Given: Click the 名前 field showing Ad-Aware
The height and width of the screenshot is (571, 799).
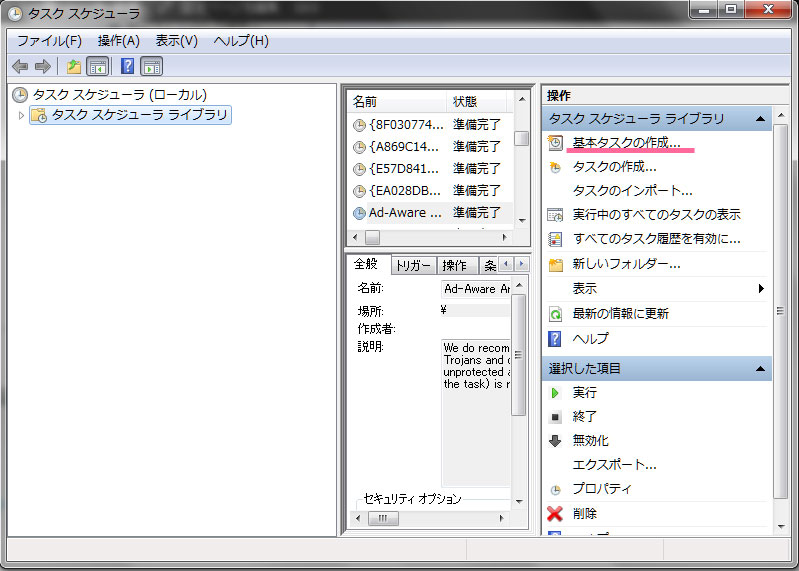Looking at the screenshot, I should (x=475, y=289).
